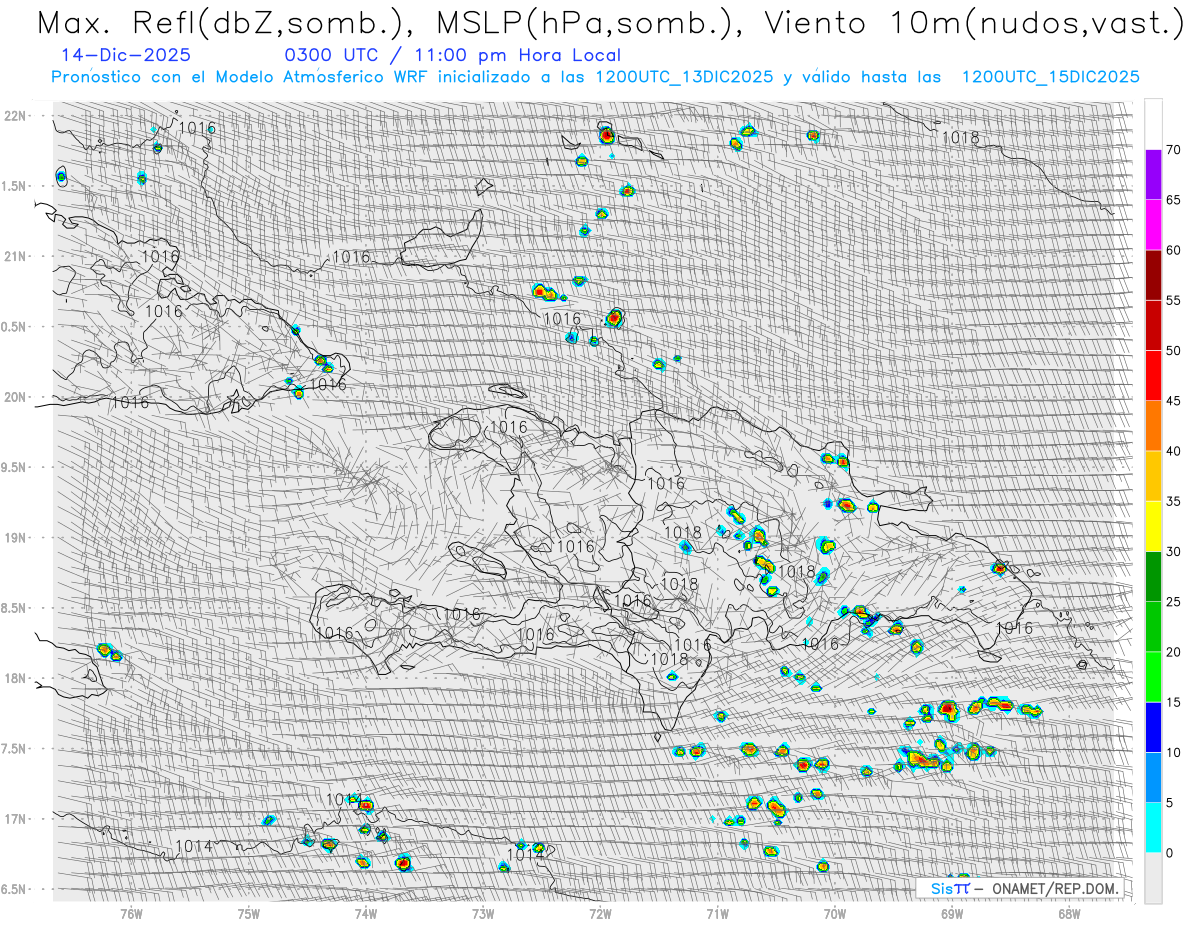Click the maroon 55–60 dBZ colorbar segment
Image resolution: width=1200 pixels, height=927 pixels.
point(1153,275)
